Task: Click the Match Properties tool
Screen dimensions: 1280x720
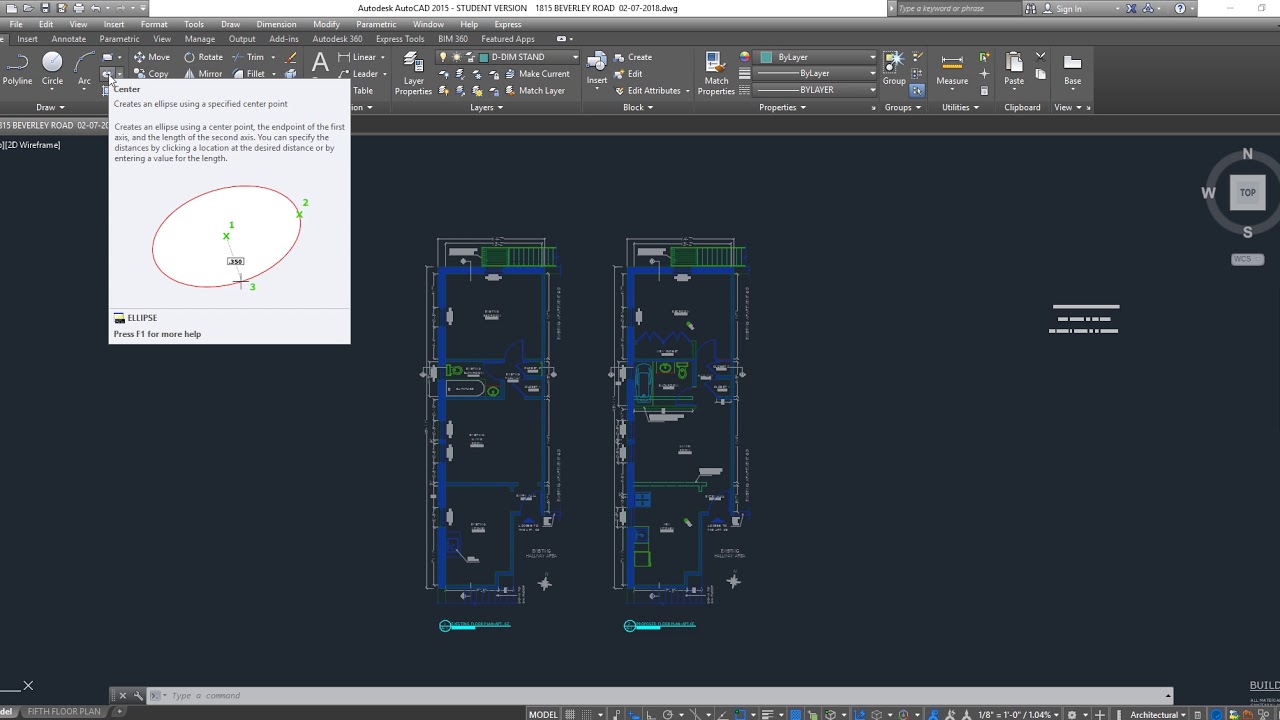Action: click(x=716, y=74)
